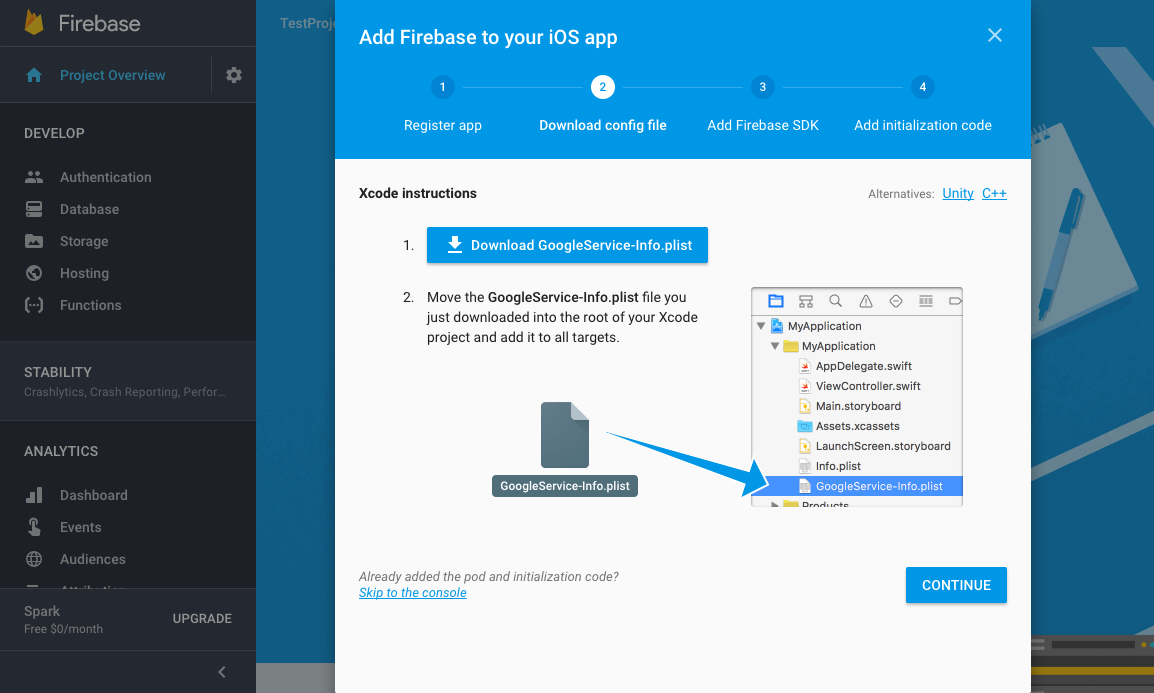Select the Storage sidebar icon
1154x693 pixels.
tap(34, 240)
